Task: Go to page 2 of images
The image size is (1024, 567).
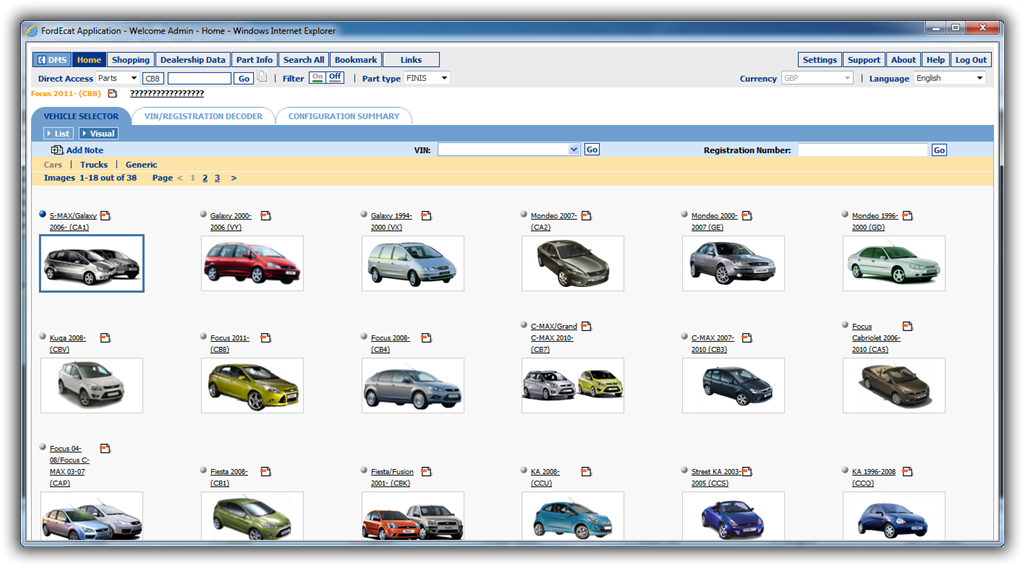Action: 205,178
